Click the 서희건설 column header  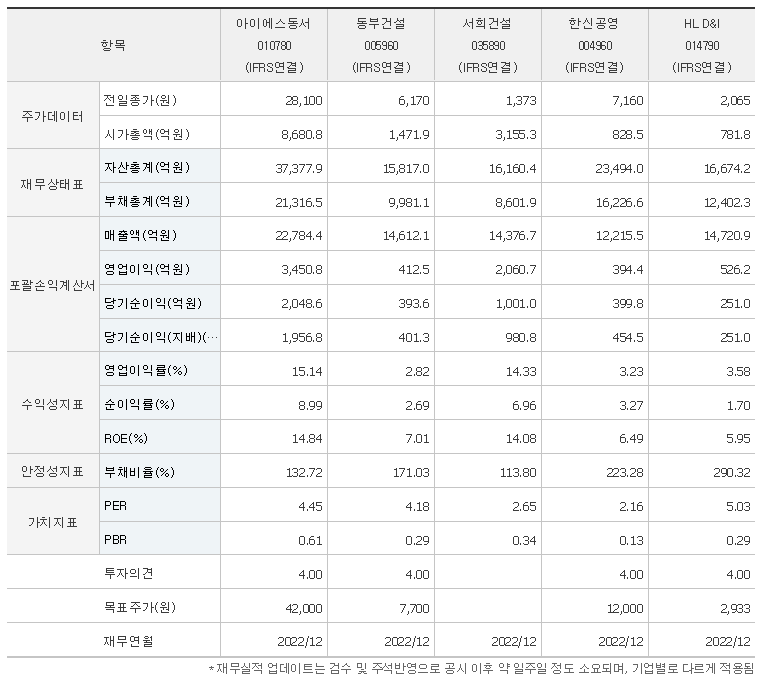coord(488,45)
